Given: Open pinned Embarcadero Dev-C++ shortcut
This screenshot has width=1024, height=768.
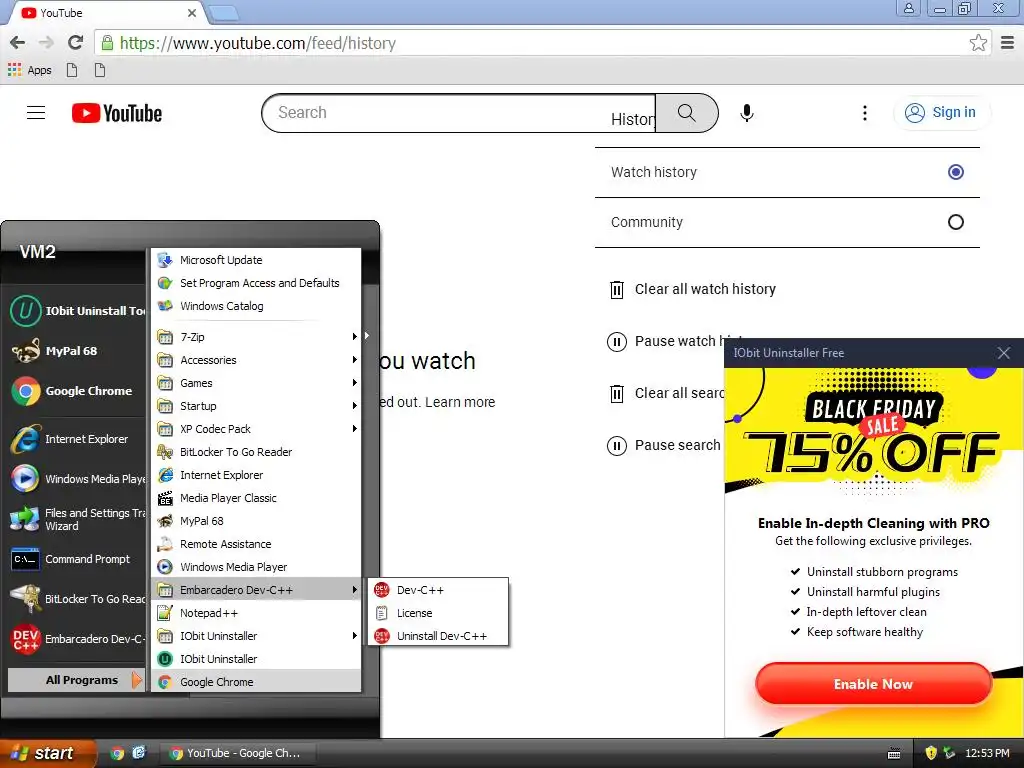Looking at the screenshot, I should pyautogui.click(x=77, y=639).
